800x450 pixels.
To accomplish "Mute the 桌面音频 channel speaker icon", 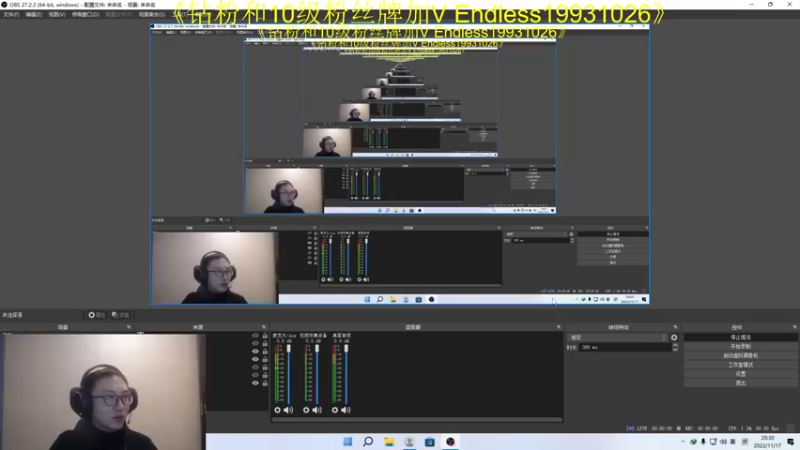I will point(346,410).
